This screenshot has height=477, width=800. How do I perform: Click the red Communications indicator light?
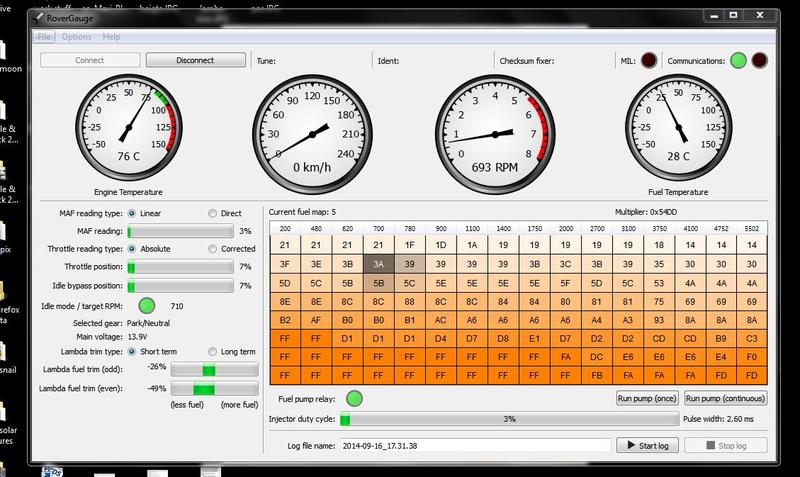tap(760, 60)
